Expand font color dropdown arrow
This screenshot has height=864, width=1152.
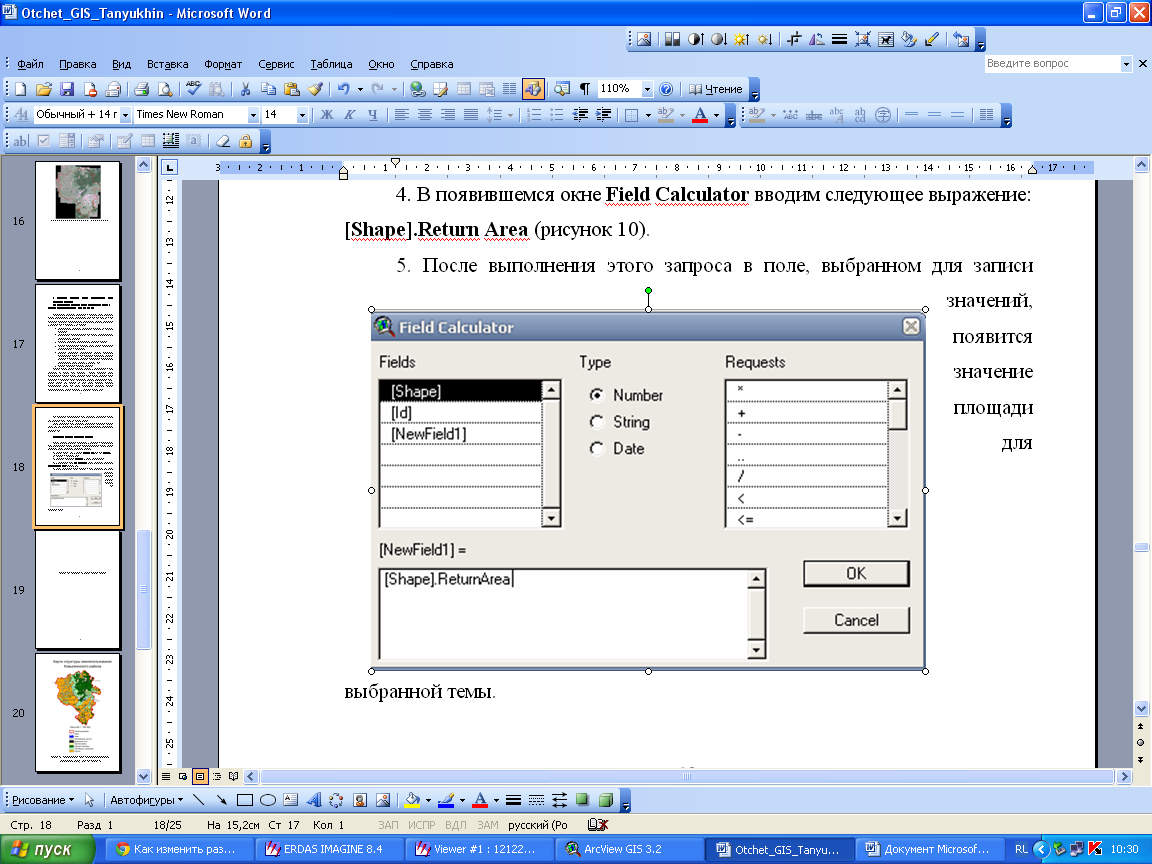[716, 115]
